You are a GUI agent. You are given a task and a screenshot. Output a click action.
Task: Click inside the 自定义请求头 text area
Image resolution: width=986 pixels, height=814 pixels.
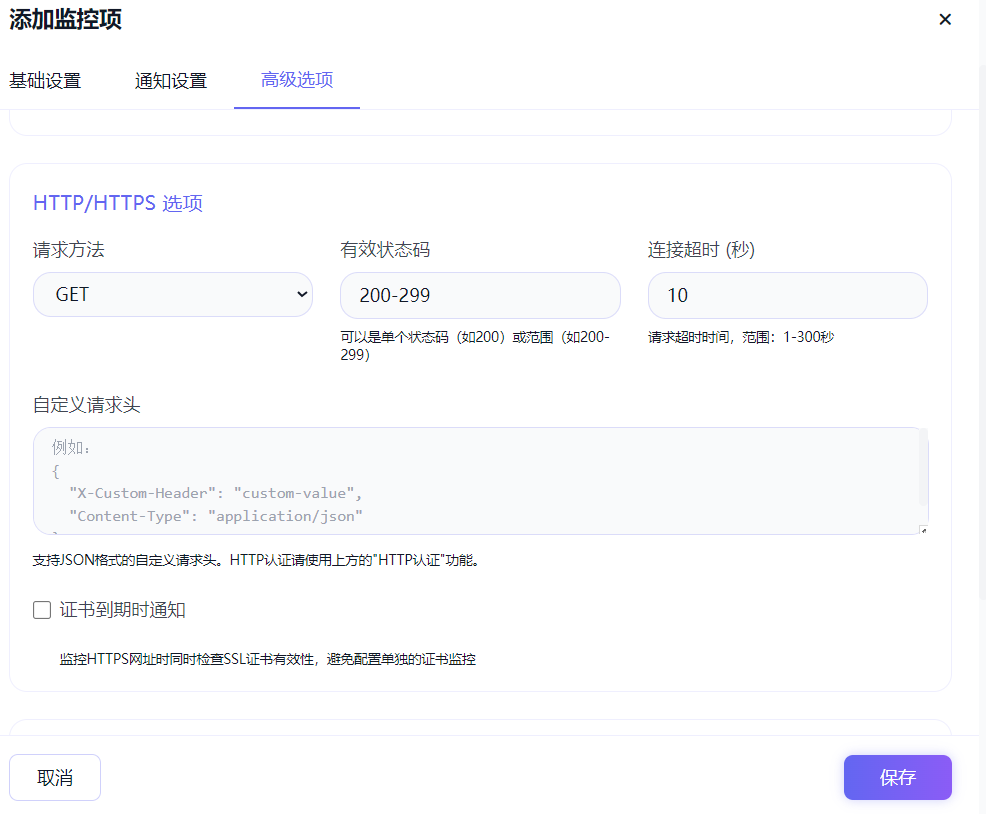point(470,481)
